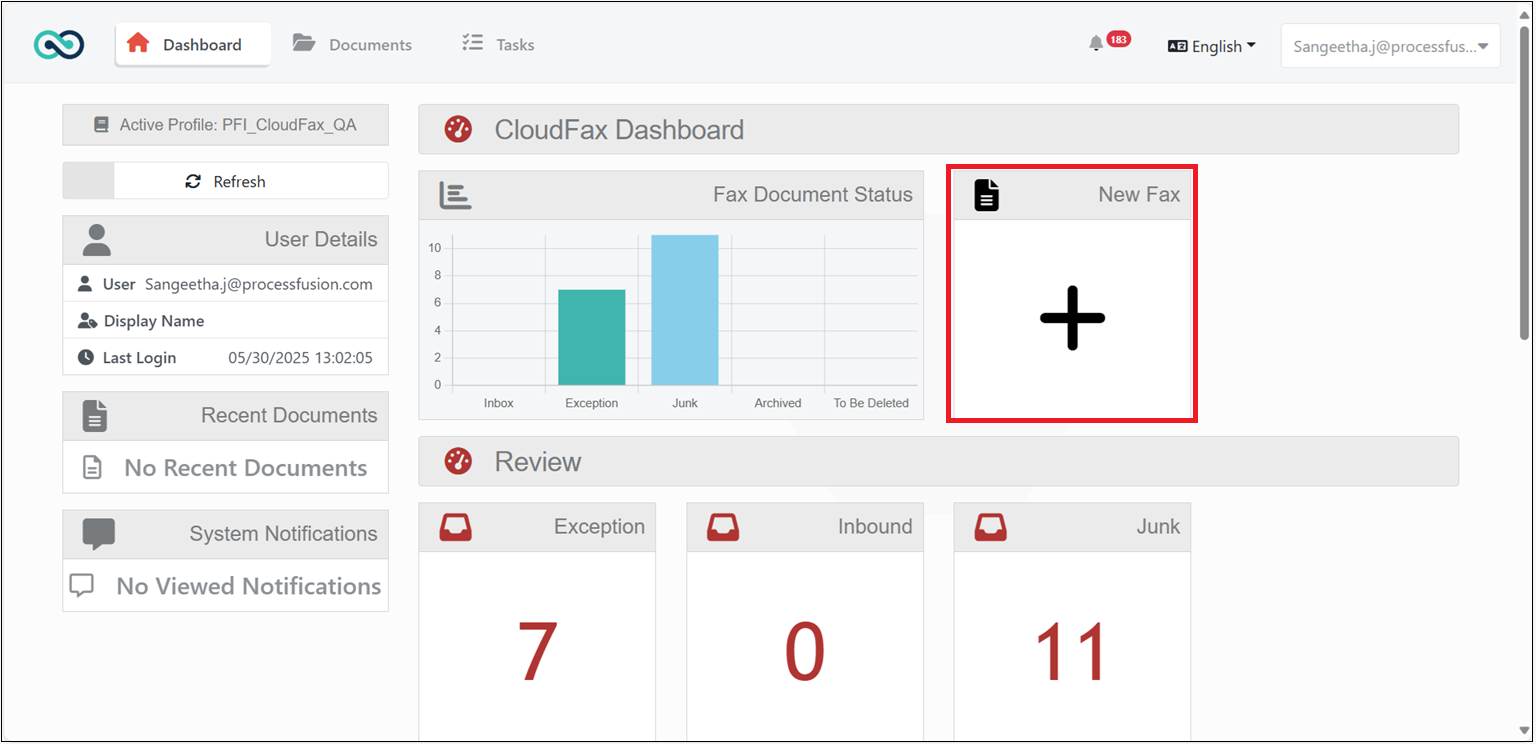Click the 183 notification badge

(x=1119, y=39)
